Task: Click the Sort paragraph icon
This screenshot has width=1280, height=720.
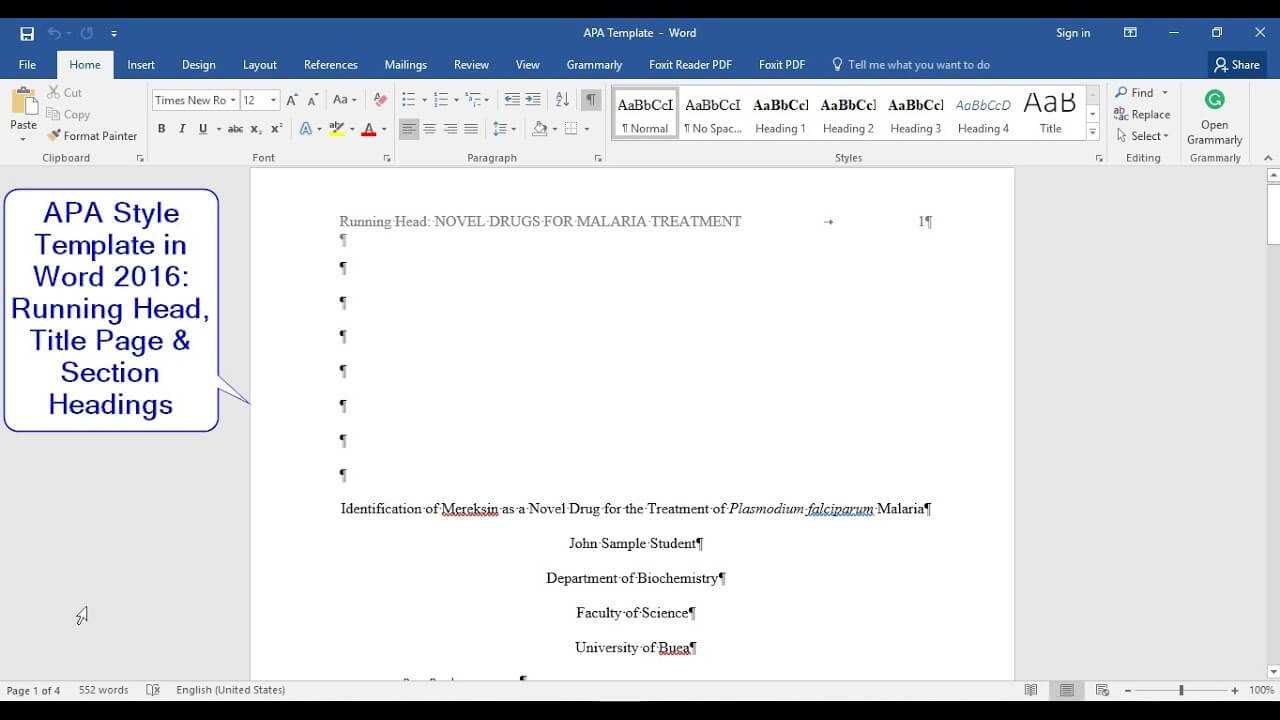Action: [x=562, y=100]
